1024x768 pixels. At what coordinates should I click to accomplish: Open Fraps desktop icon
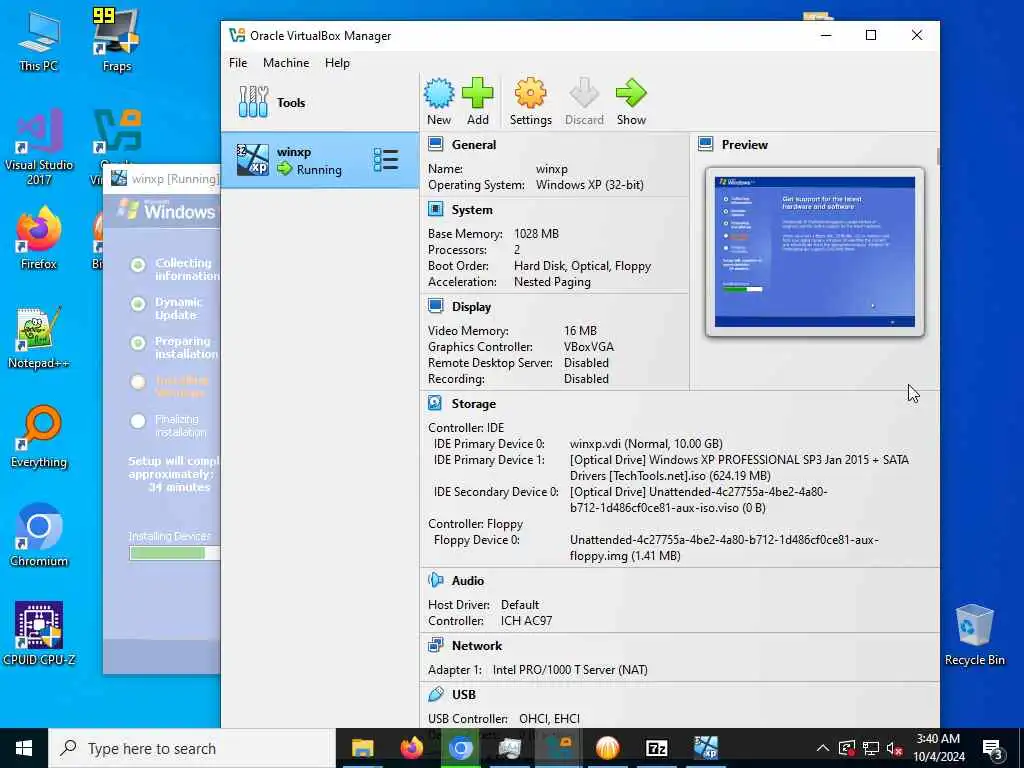117,40
